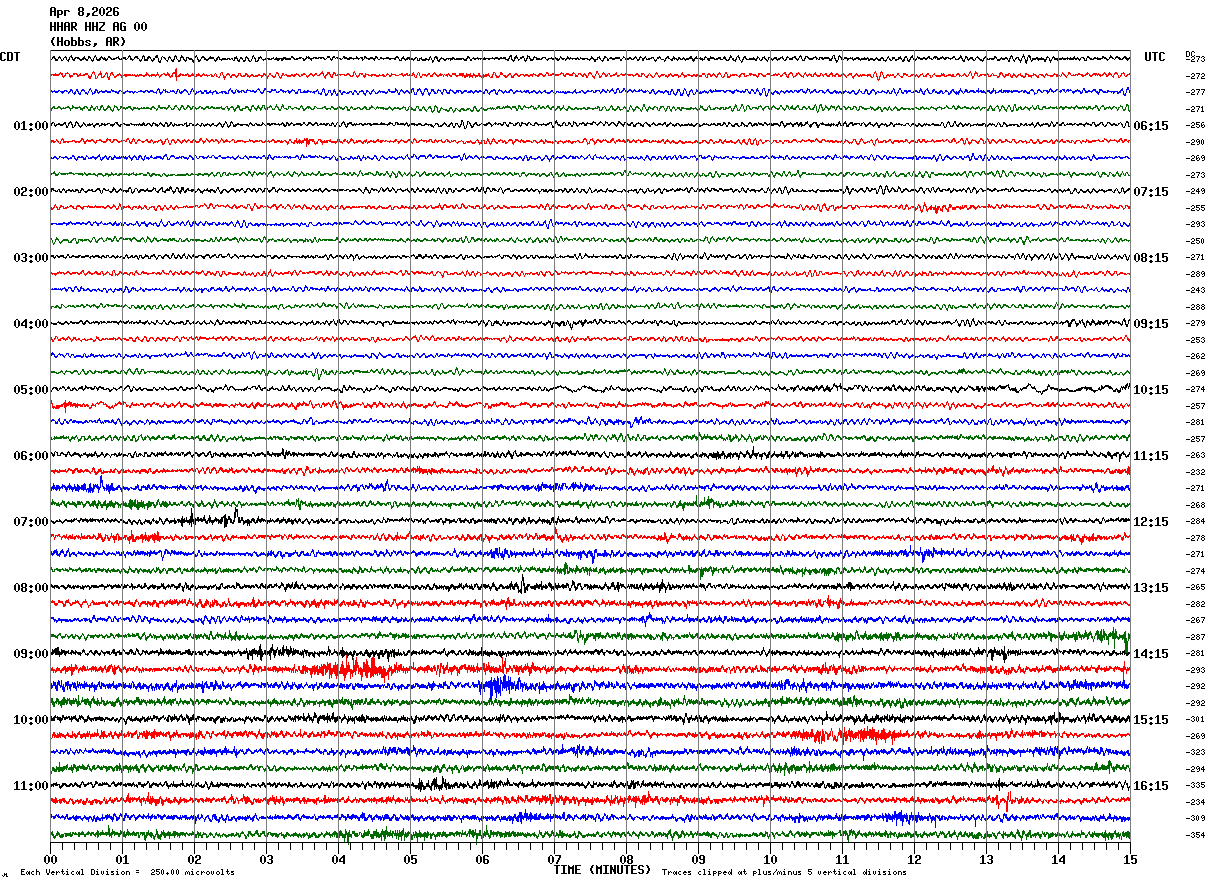The height and width of the screenshot is (886, 1210).
Task: Click the date text 'Apr 8,2026'
Action: [x=84, y=12]
